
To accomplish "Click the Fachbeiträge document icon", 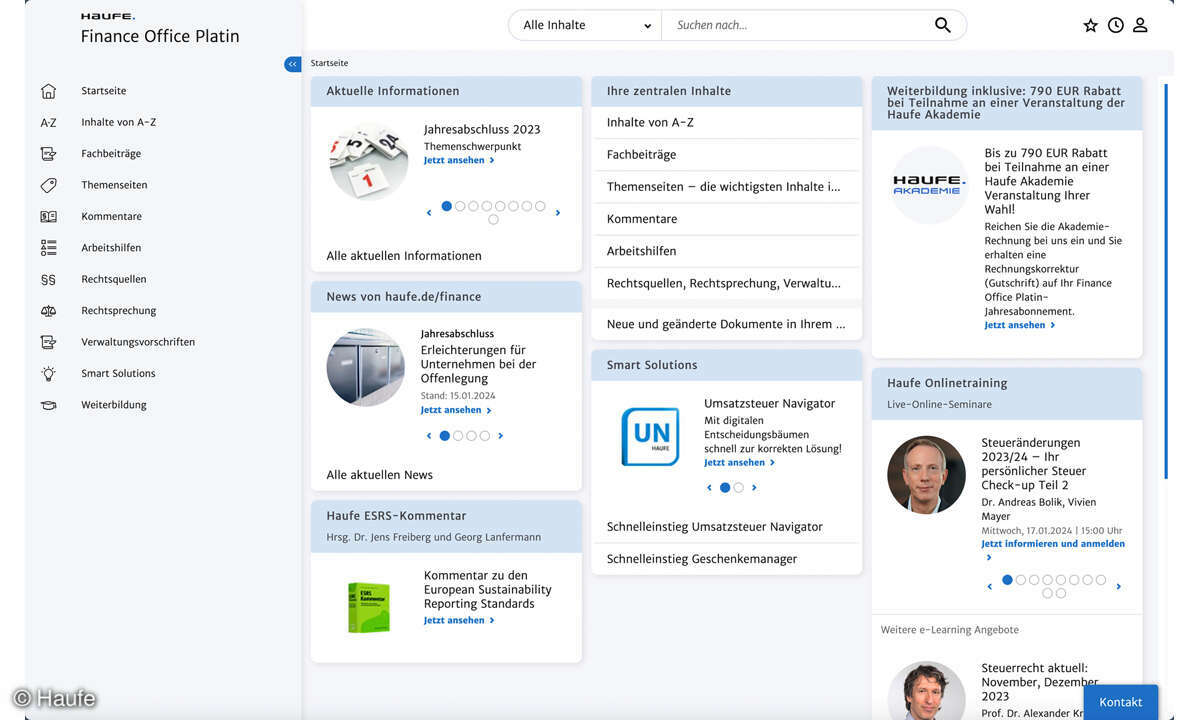I will point(48,154).
